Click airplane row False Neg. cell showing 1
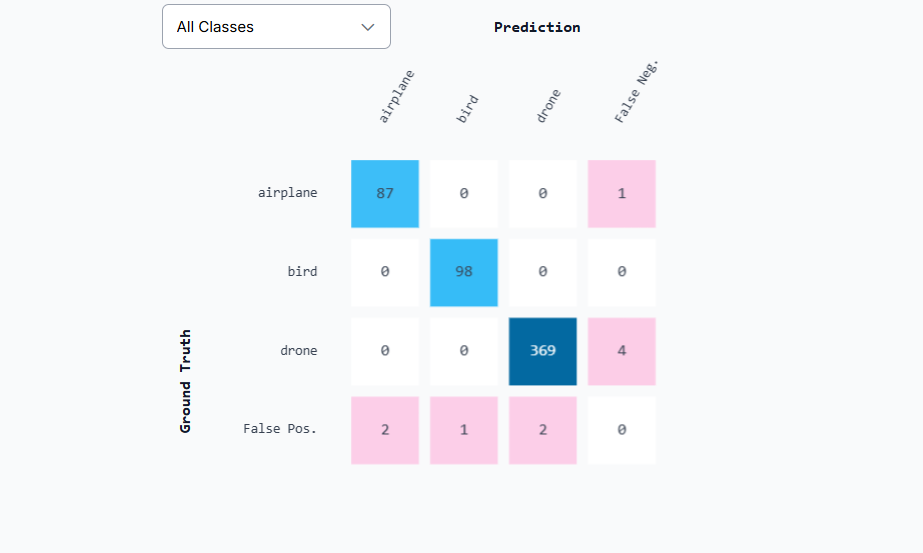This screenshot has height=553, width=923. (622, 194)
